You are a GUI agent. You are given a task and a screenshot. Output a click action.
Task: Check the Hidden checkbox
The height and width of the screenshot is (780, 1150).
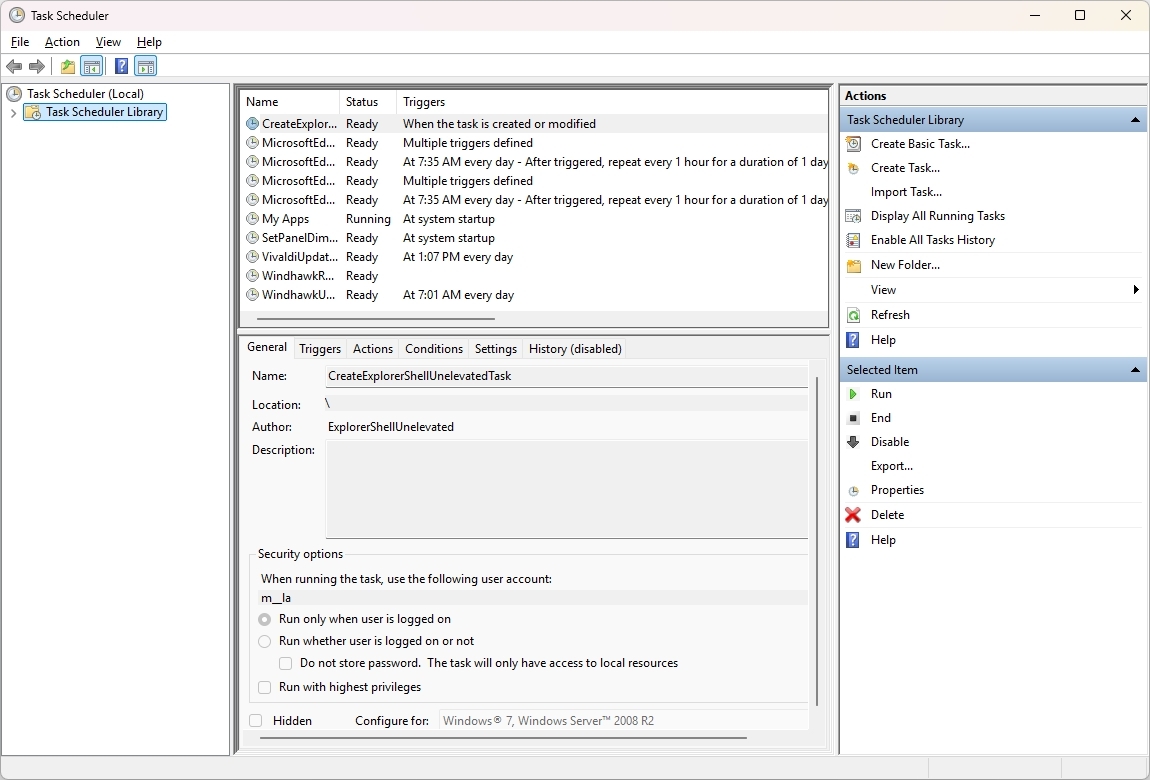(x=255, y=720)
